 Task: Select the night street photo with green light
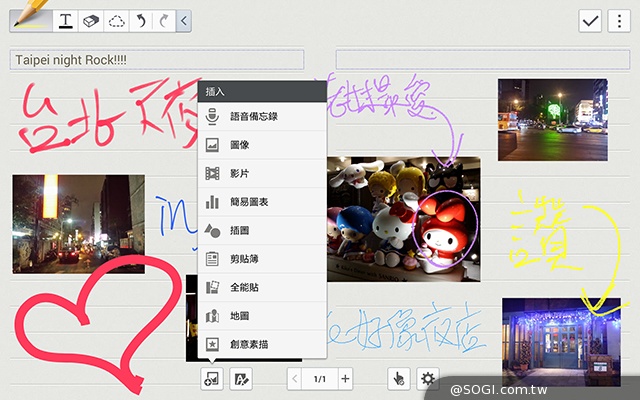point(553,120)
